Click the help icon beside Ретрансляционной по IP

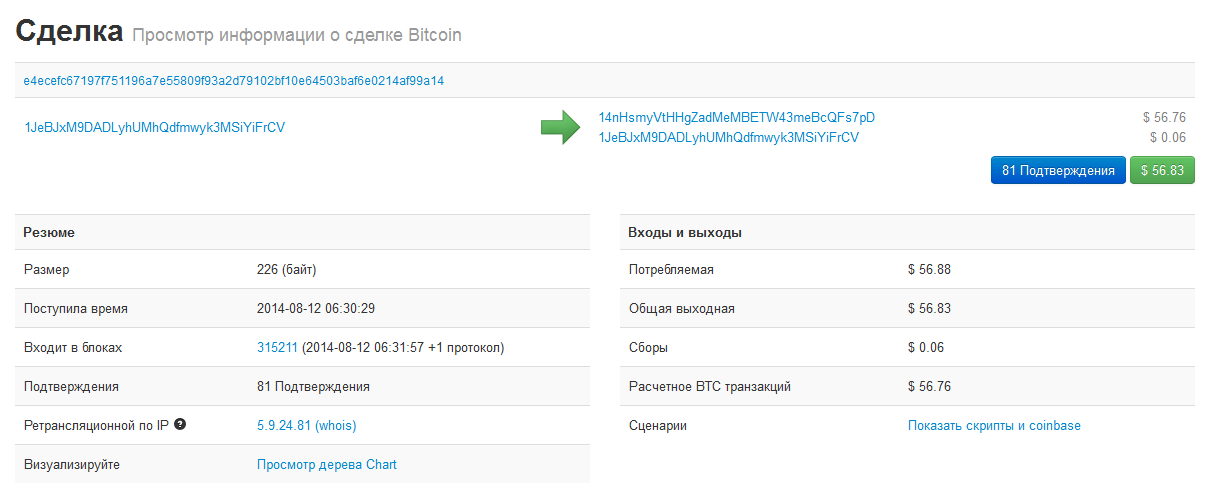[180, 424]
